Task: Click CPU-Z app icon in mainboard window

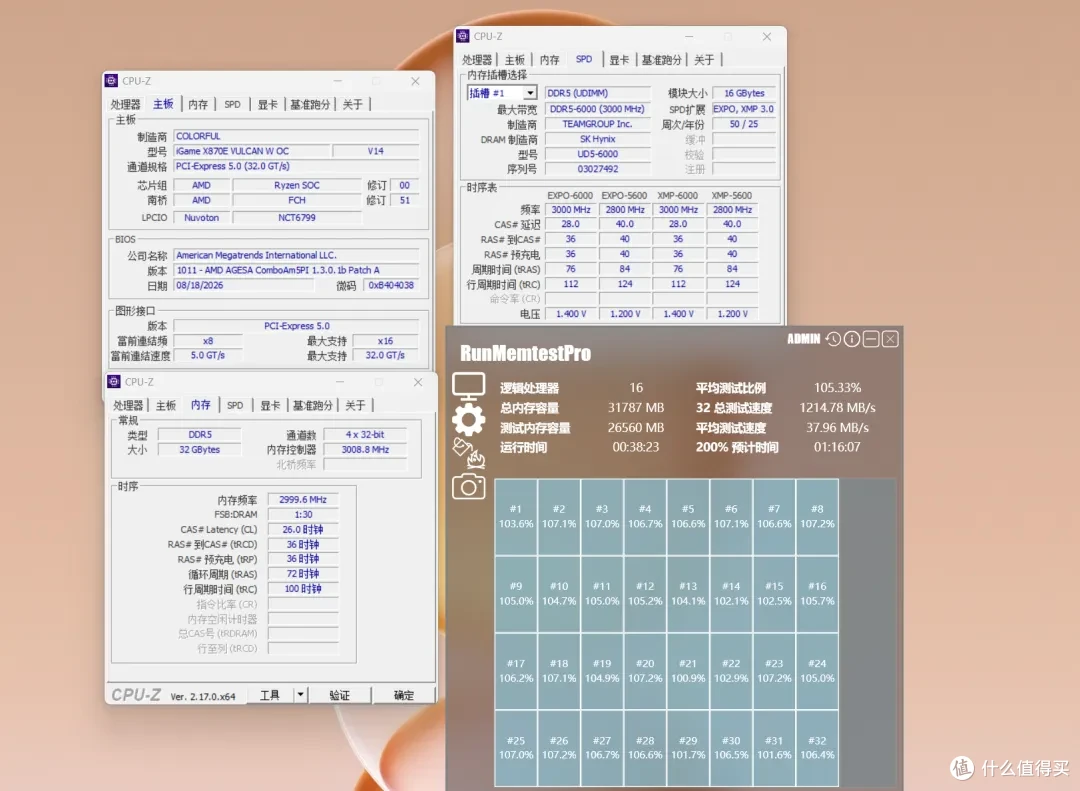Action: tap(112, 81)
